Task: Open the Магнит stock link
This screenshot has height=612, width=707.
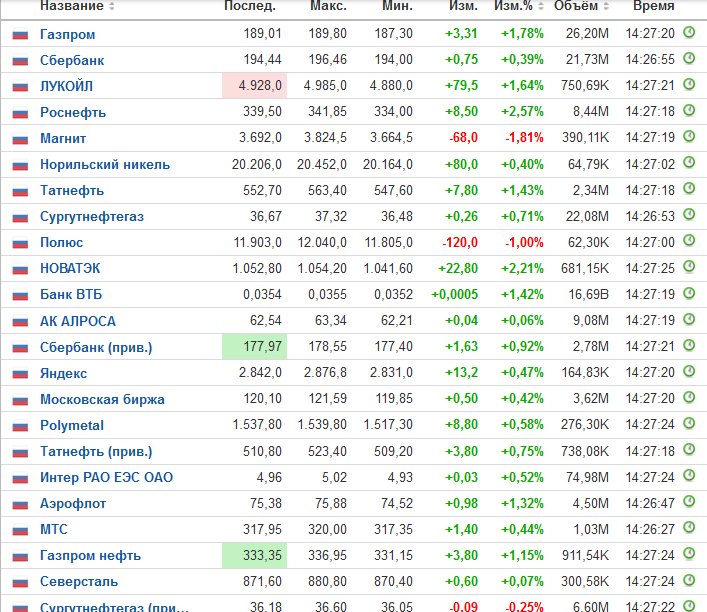Action: [x=63, y=138]
